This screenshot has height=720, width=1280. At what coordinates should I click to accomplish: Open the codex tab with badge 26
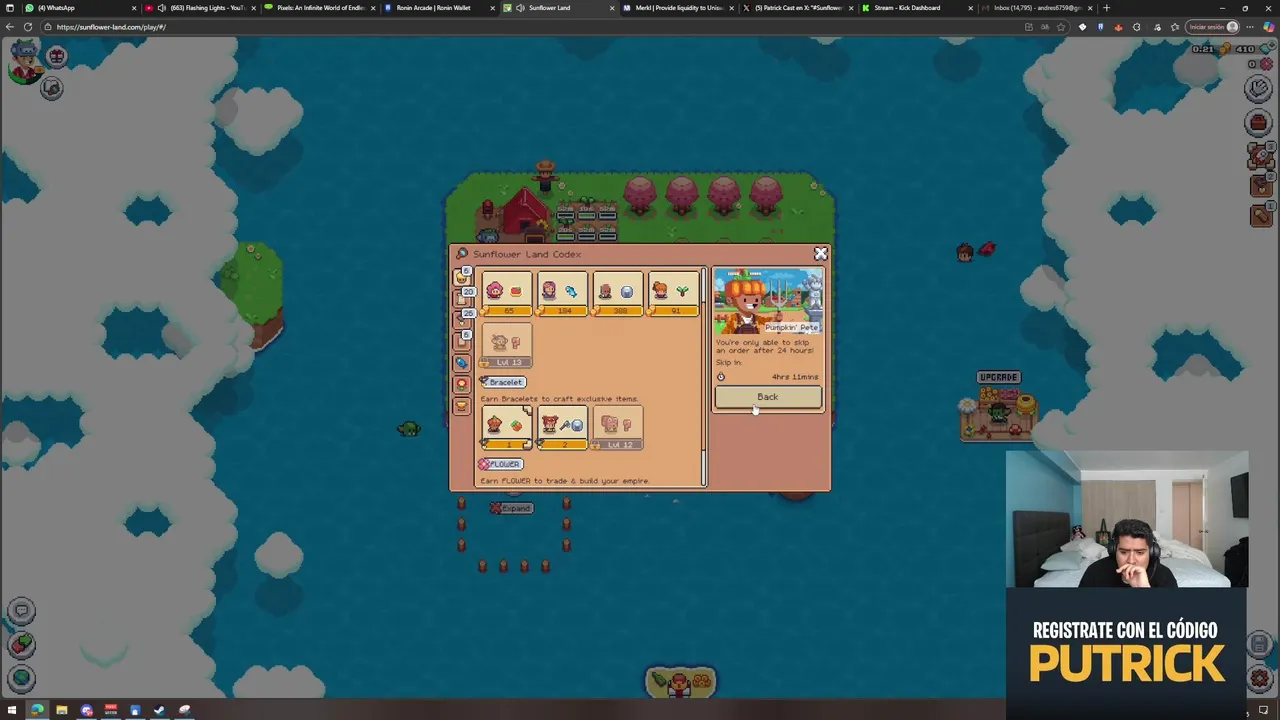tap(462, 319)
